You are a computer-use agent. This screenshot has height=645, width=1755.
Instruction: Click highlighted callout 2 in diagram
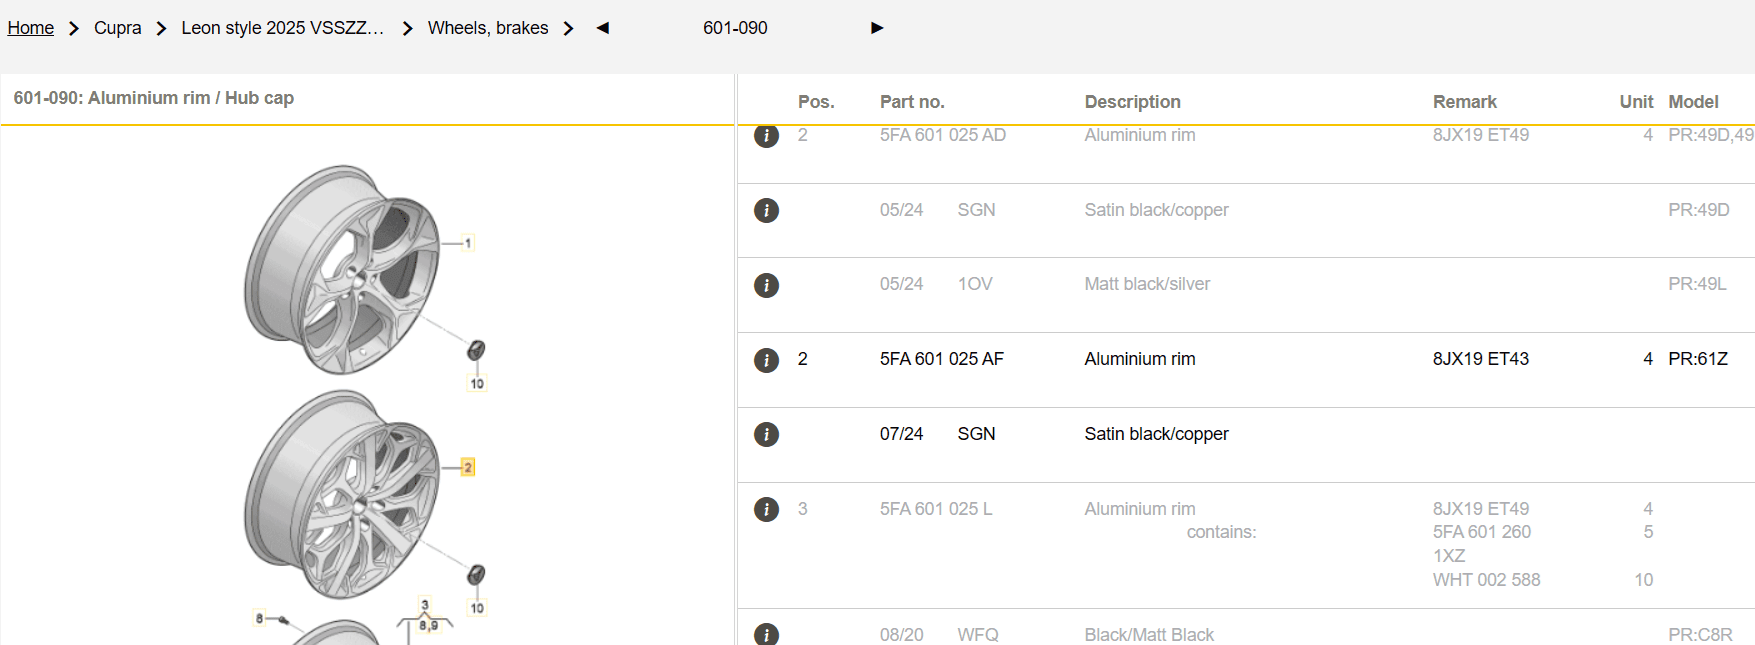tap(467, 467)
